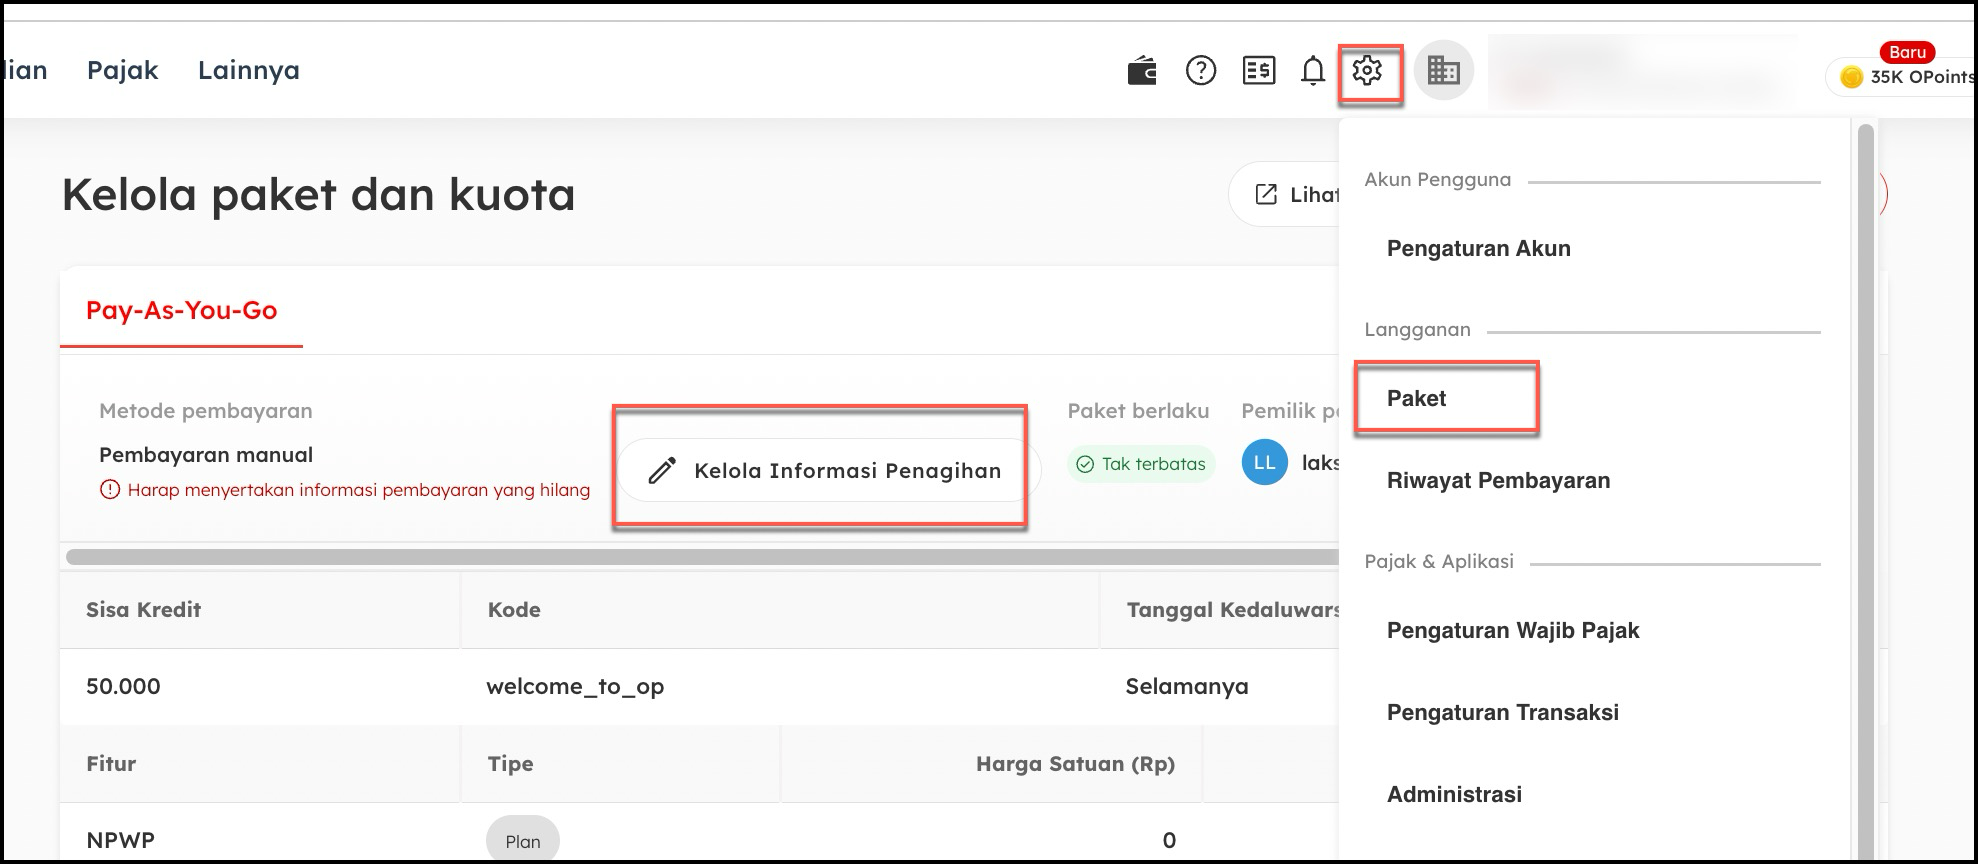Image resolution: width=1978 pixels, height=864 pixels.
Task: Open the billing document icon
Action: (x=1258, y=71)
